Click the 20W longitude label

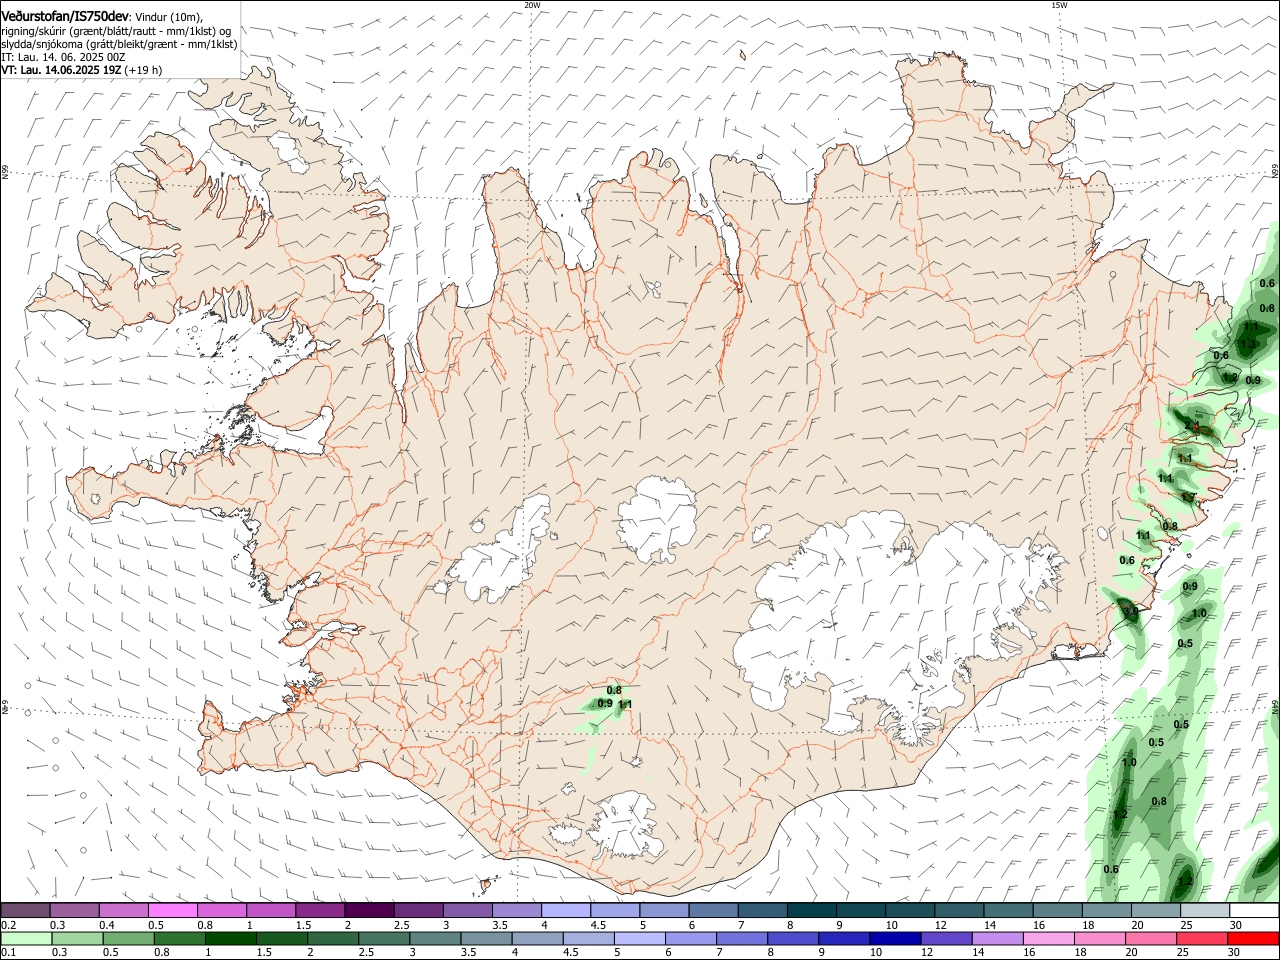[x=532, y=5]
